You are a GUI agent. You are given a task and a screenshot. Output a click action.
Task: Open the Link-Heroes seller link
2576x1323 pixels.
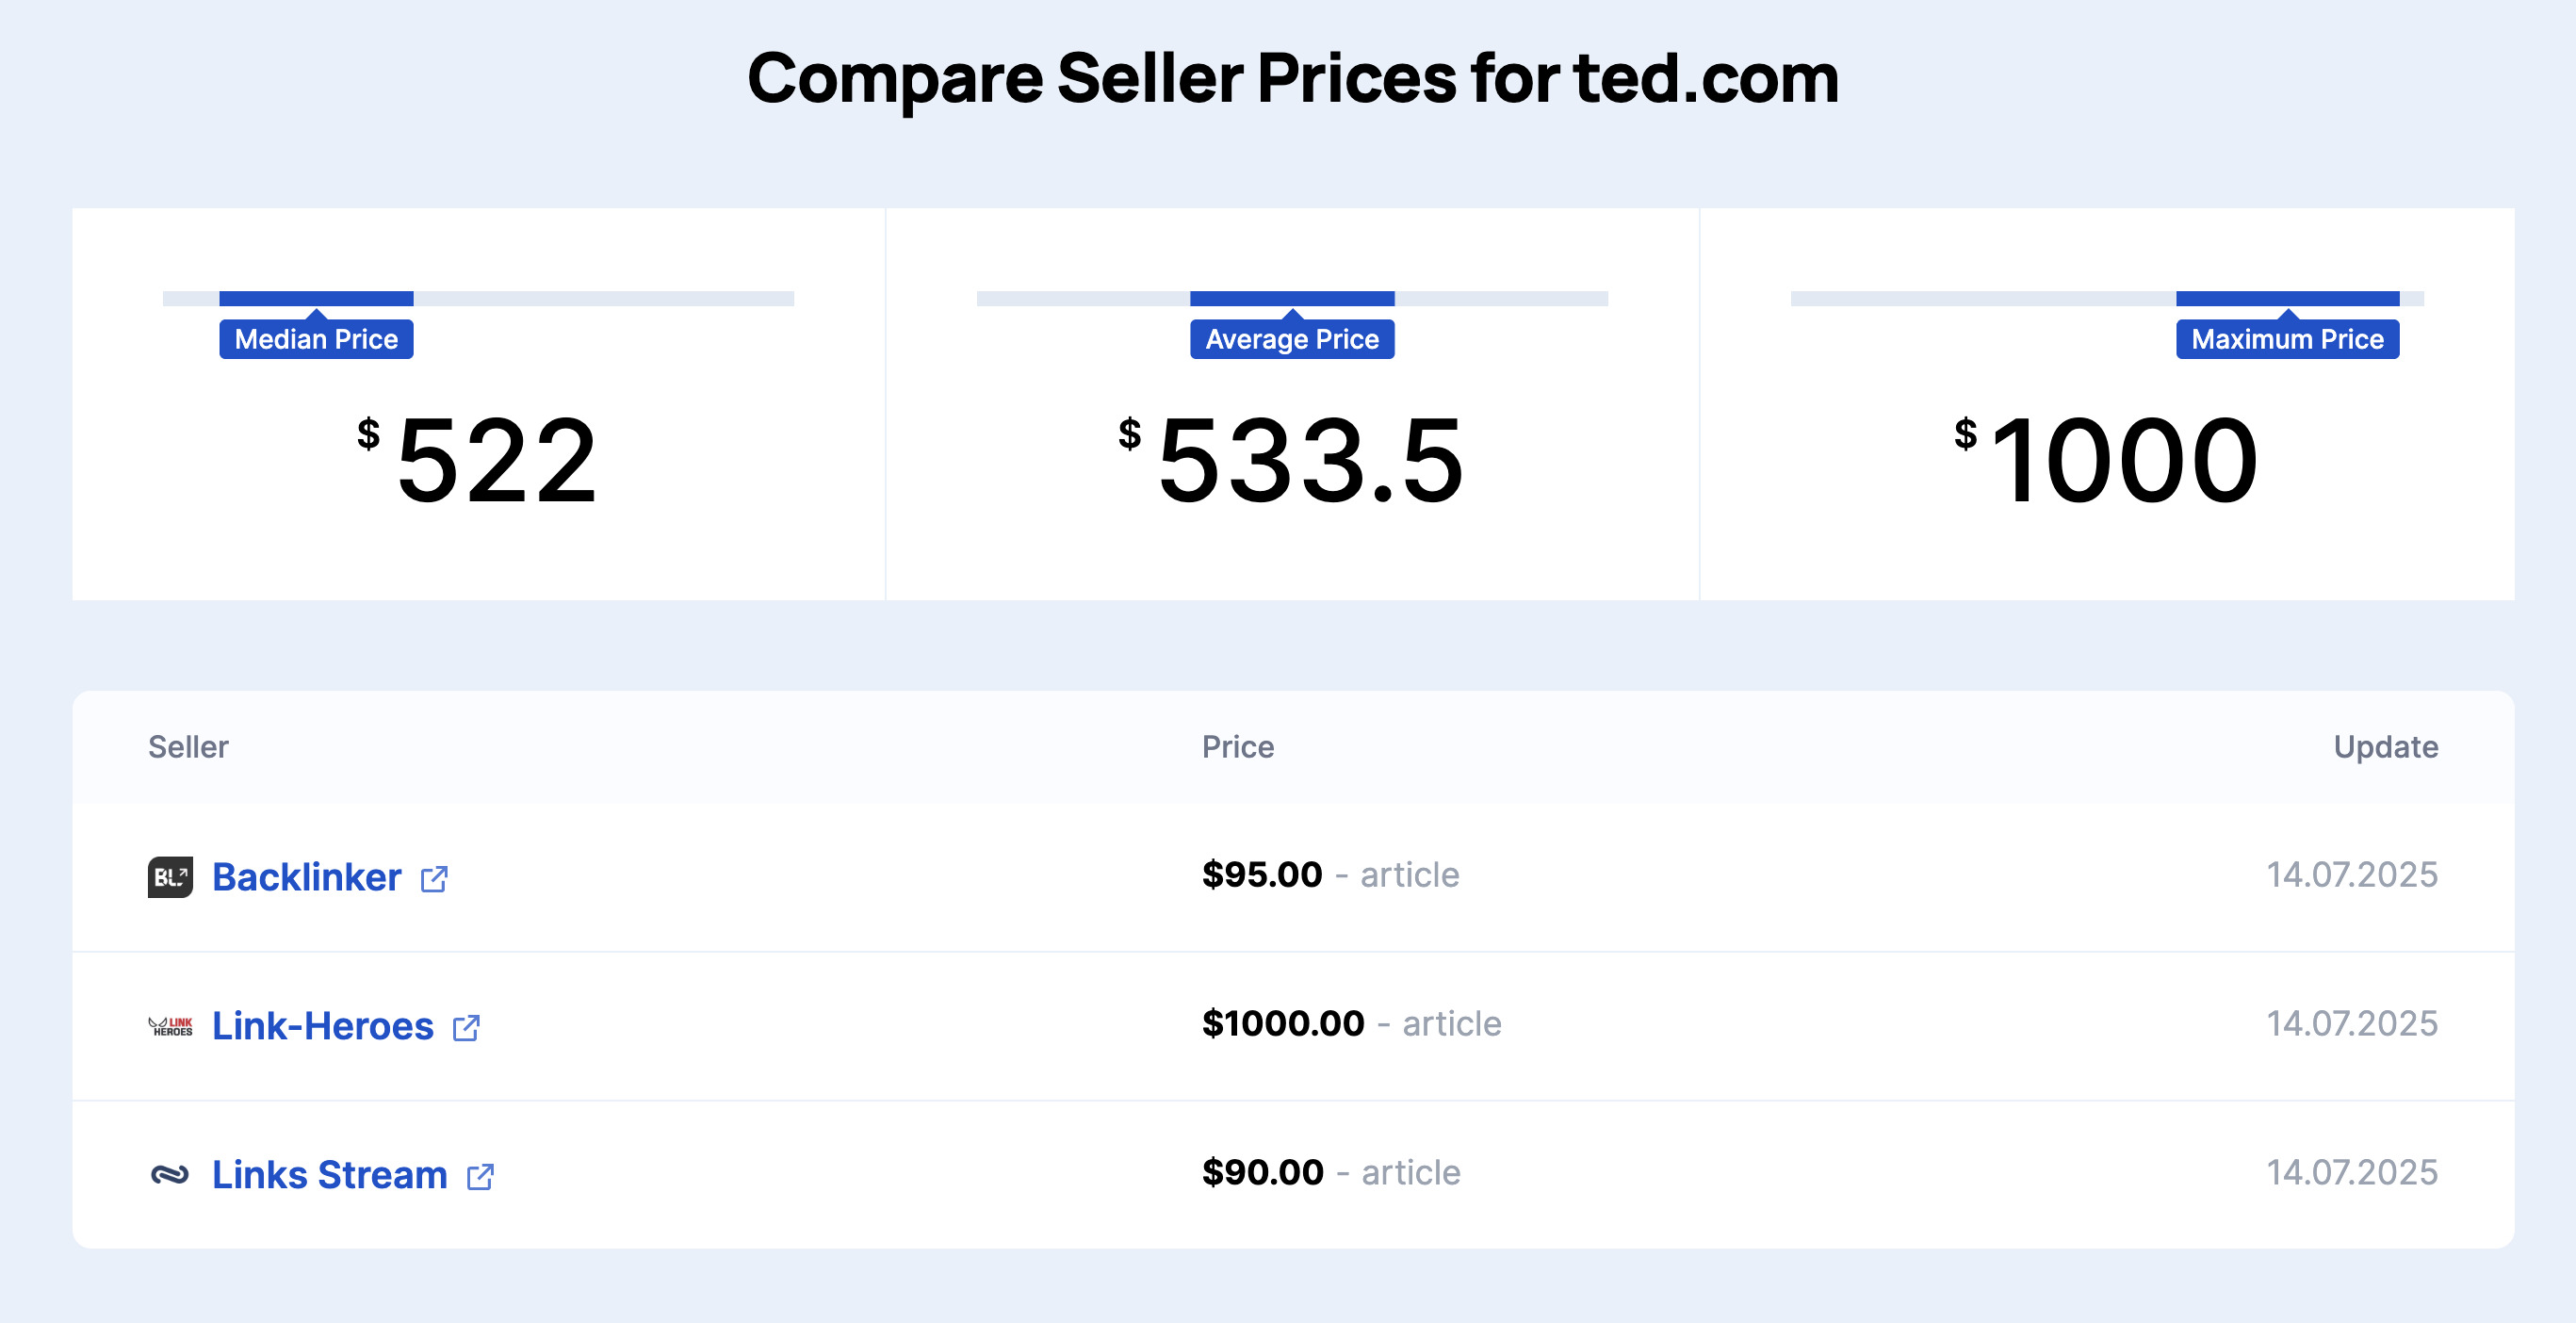tap(322, 1026)
